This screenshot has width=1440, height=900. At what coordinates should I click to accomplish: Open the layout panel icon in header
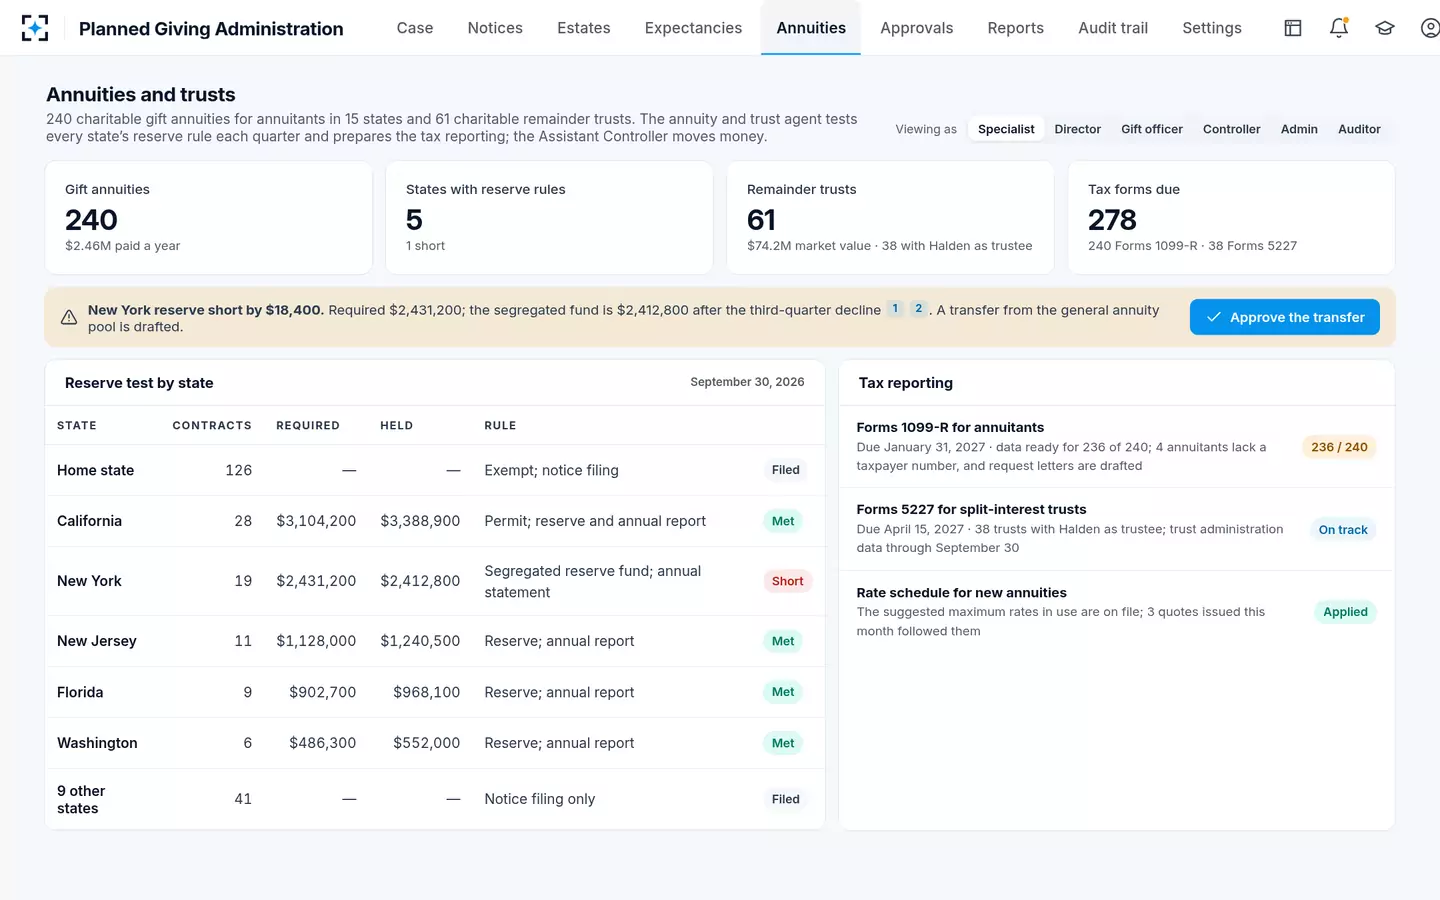[1293, 28]
